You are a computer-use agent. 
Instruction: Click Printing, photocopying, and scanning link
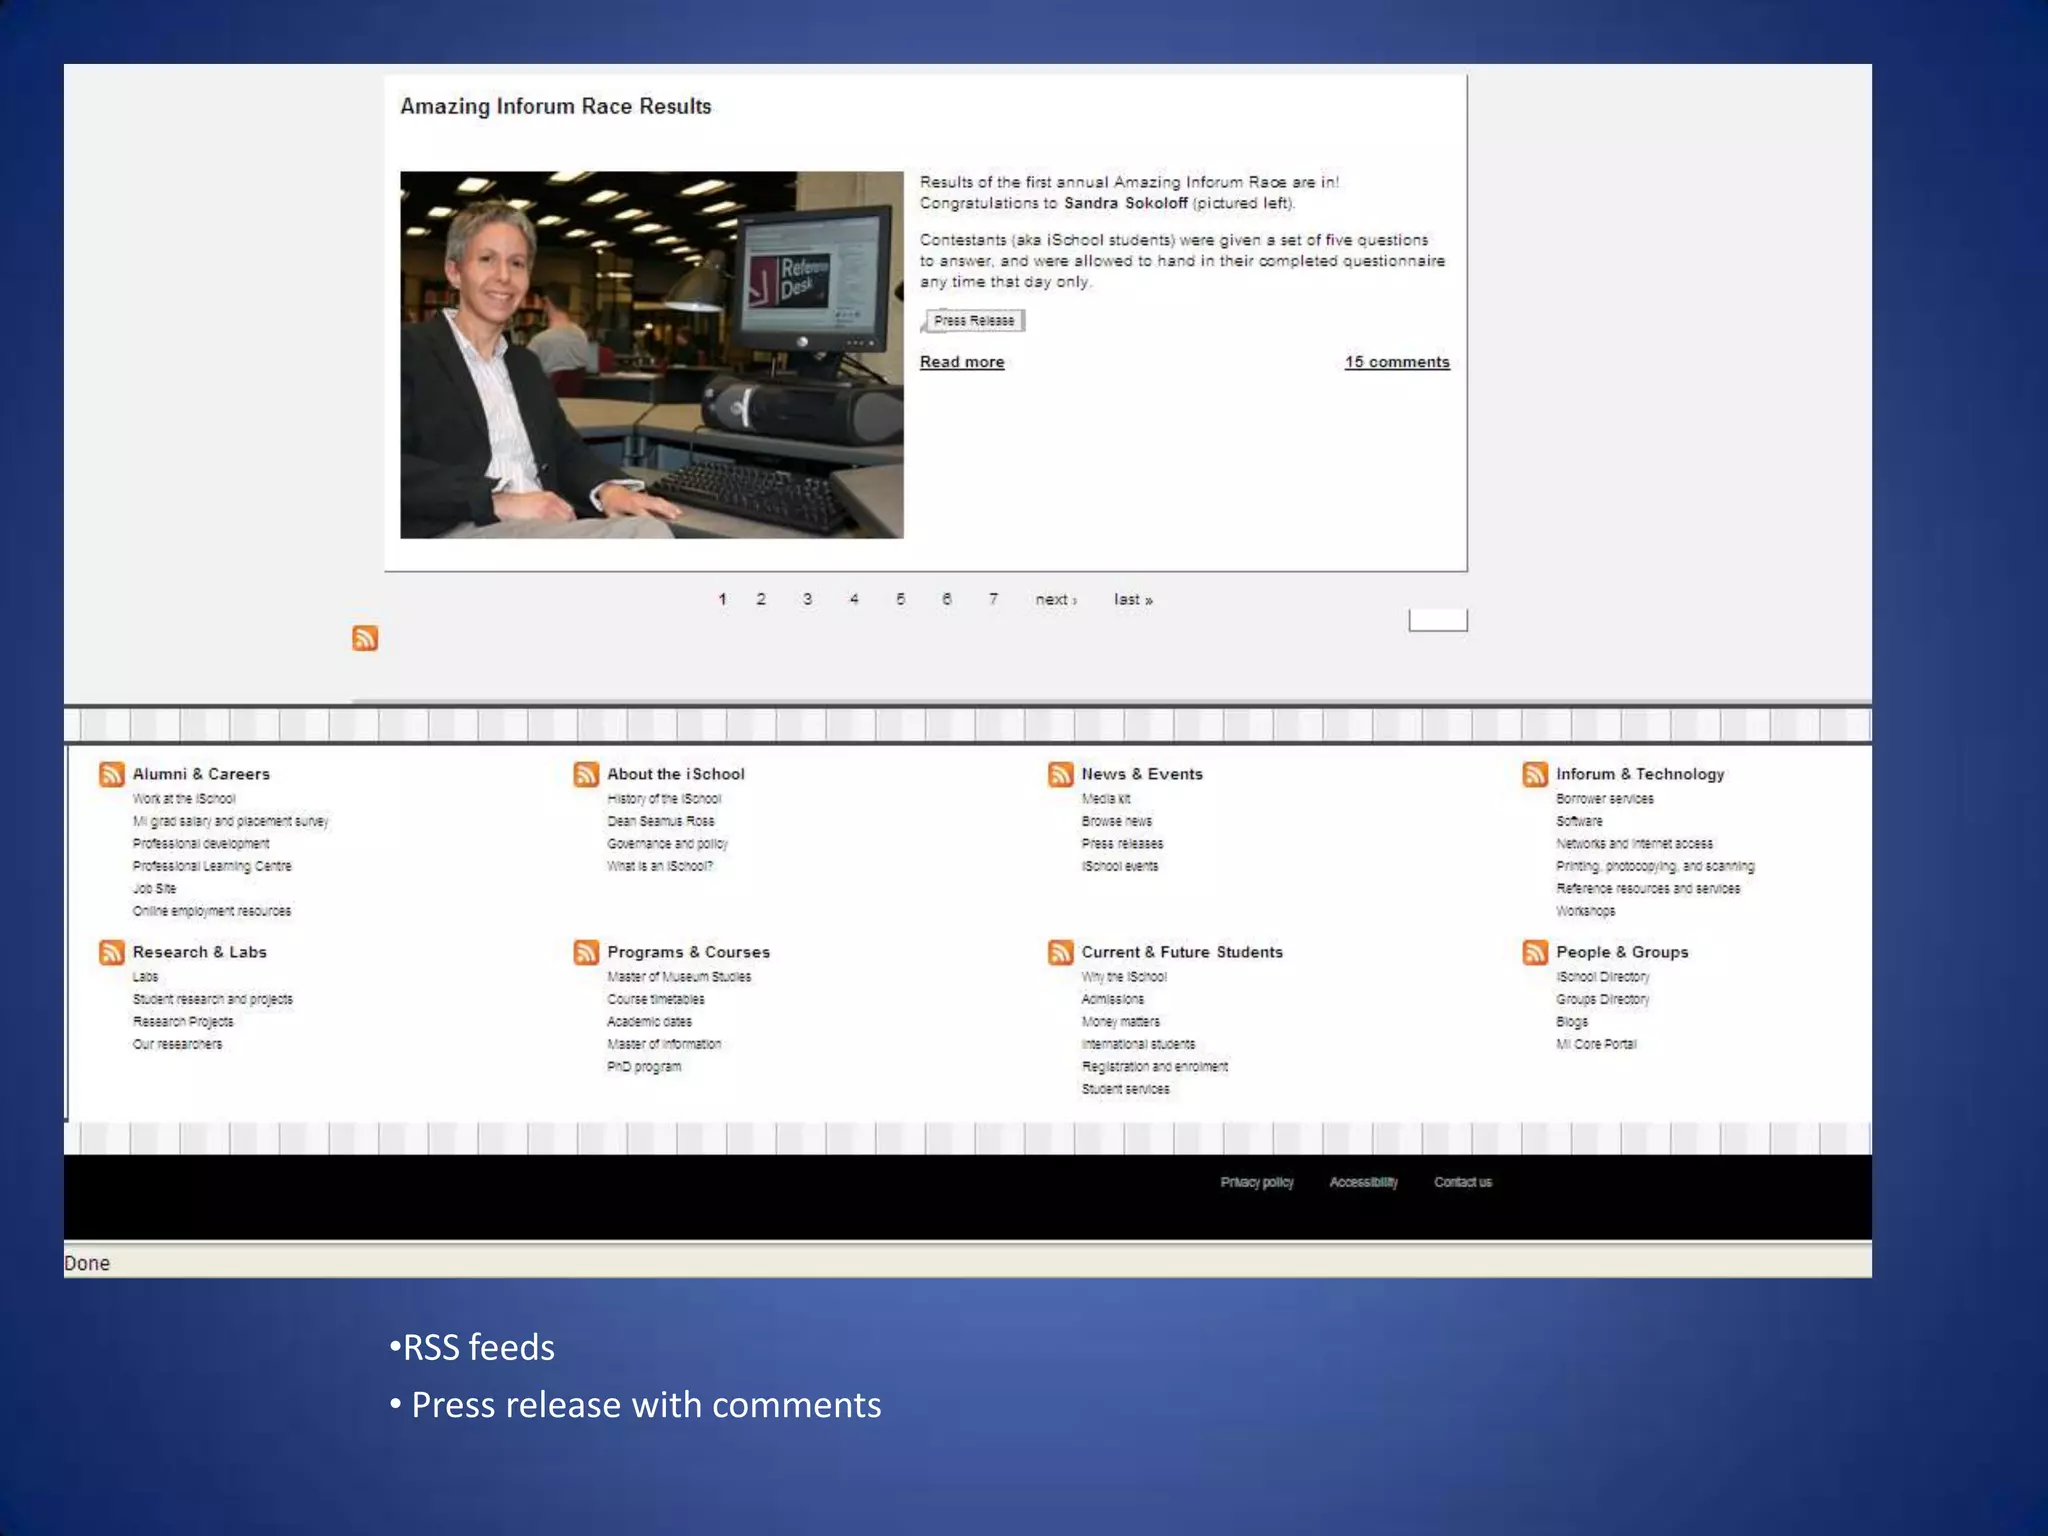click(1655, 866)
